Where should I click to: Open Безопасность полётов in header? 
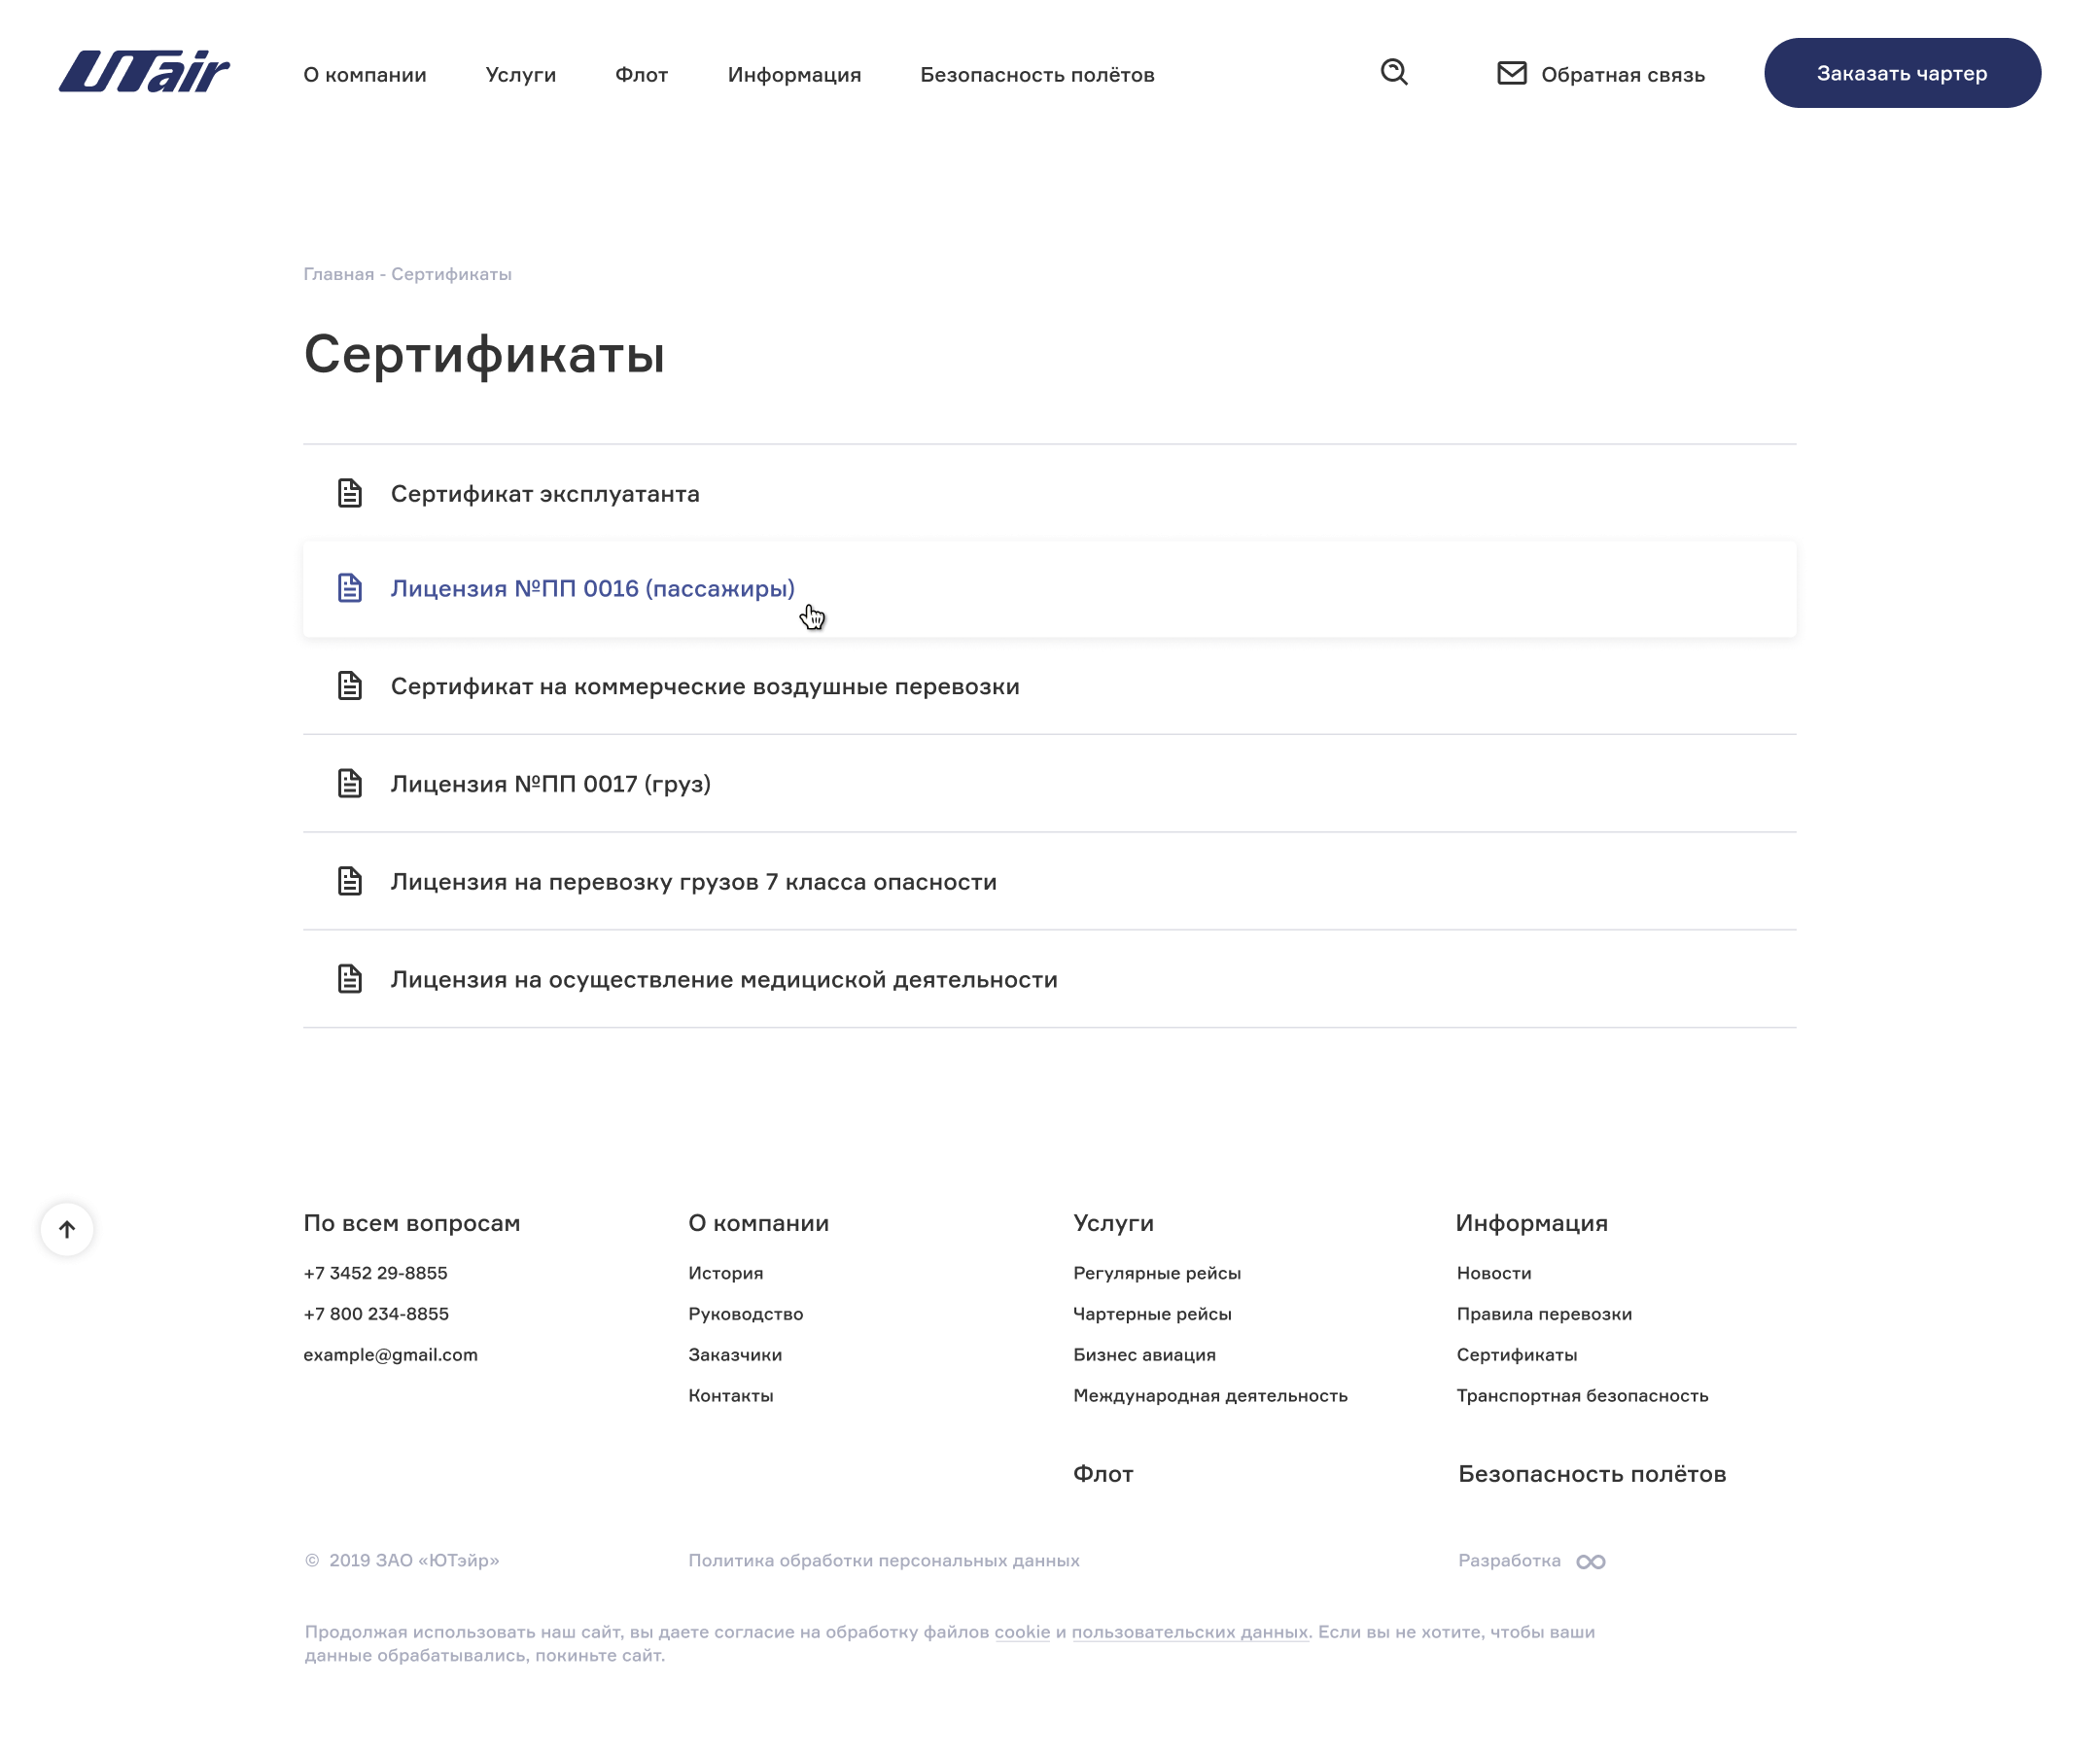tap(1037, 75)
